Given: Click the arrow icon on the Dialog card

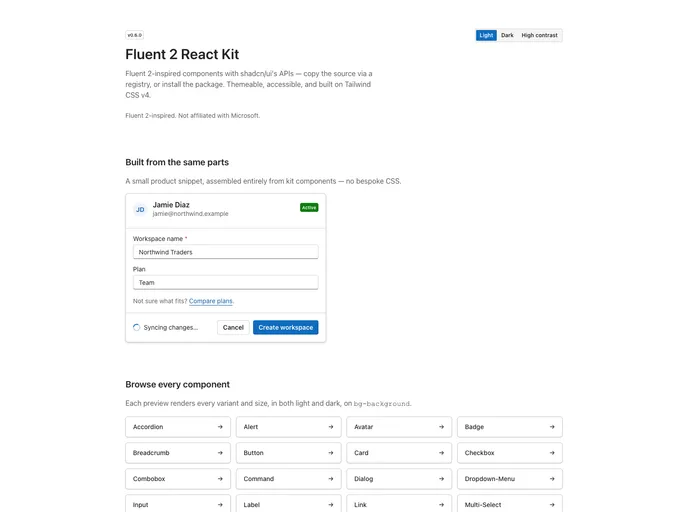Looking at the screenshot, I should (x=441, y=479).
